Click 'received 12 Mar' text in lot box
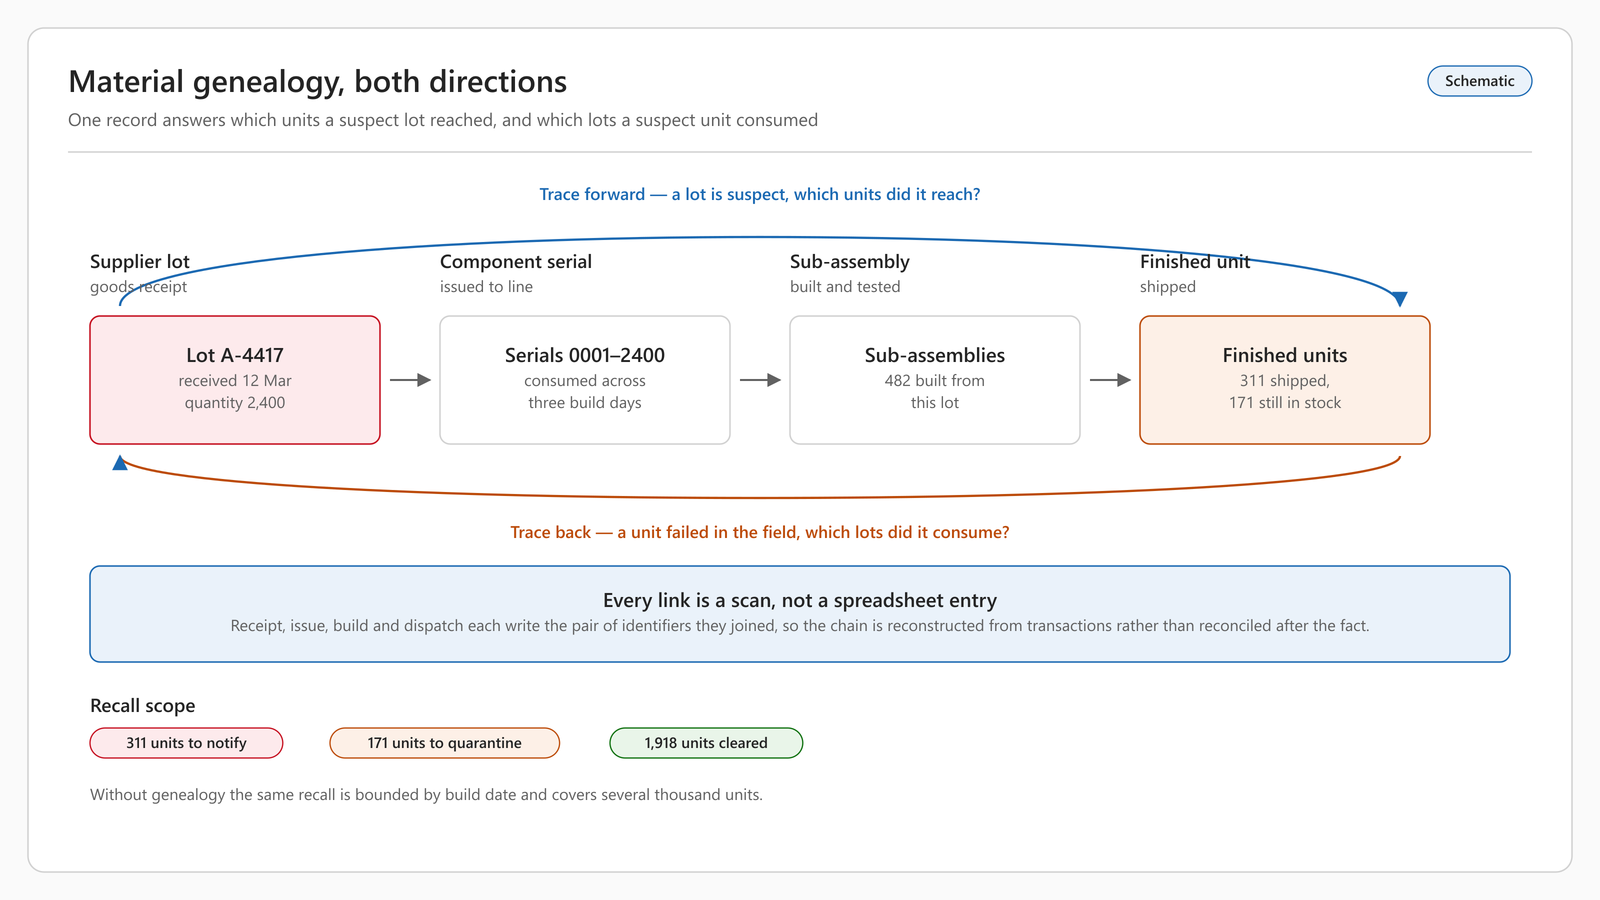 pyautogui.click(x=235, y=381)
